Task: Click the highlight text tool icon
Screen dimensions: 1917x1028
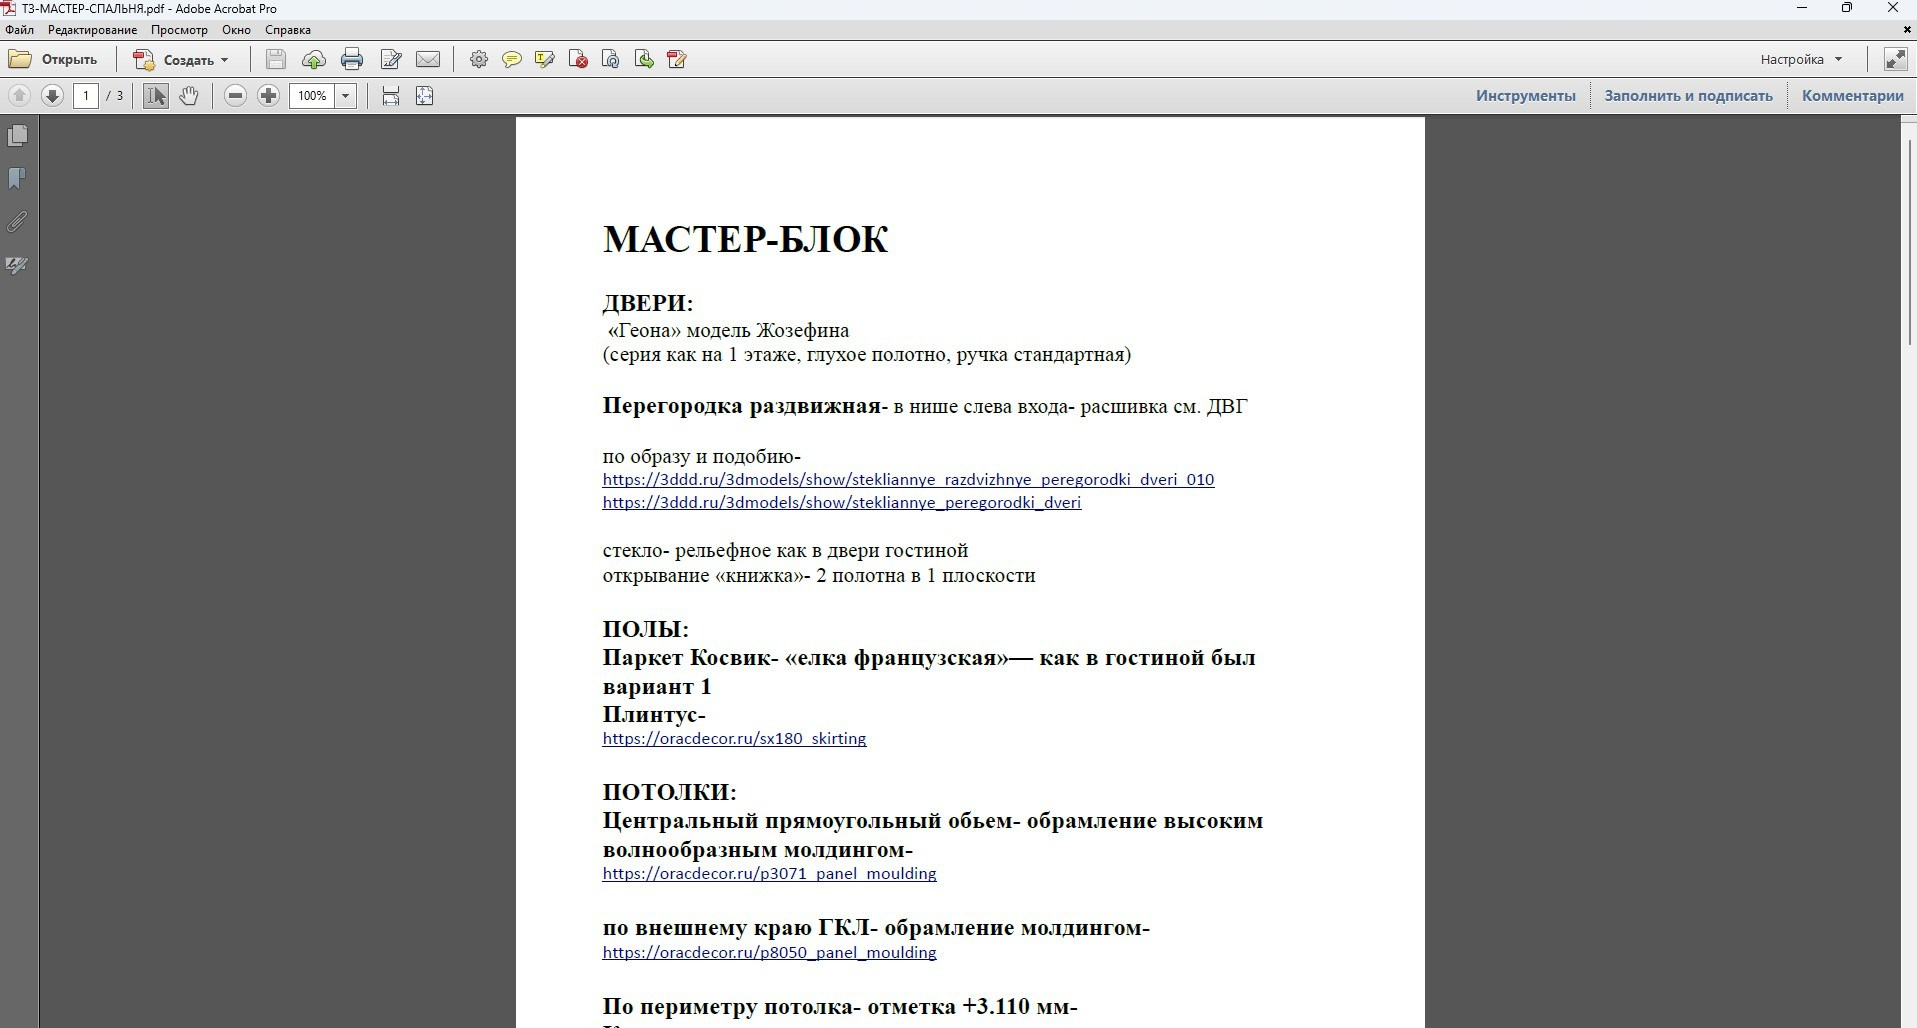Action: click(x=544, y=60)
